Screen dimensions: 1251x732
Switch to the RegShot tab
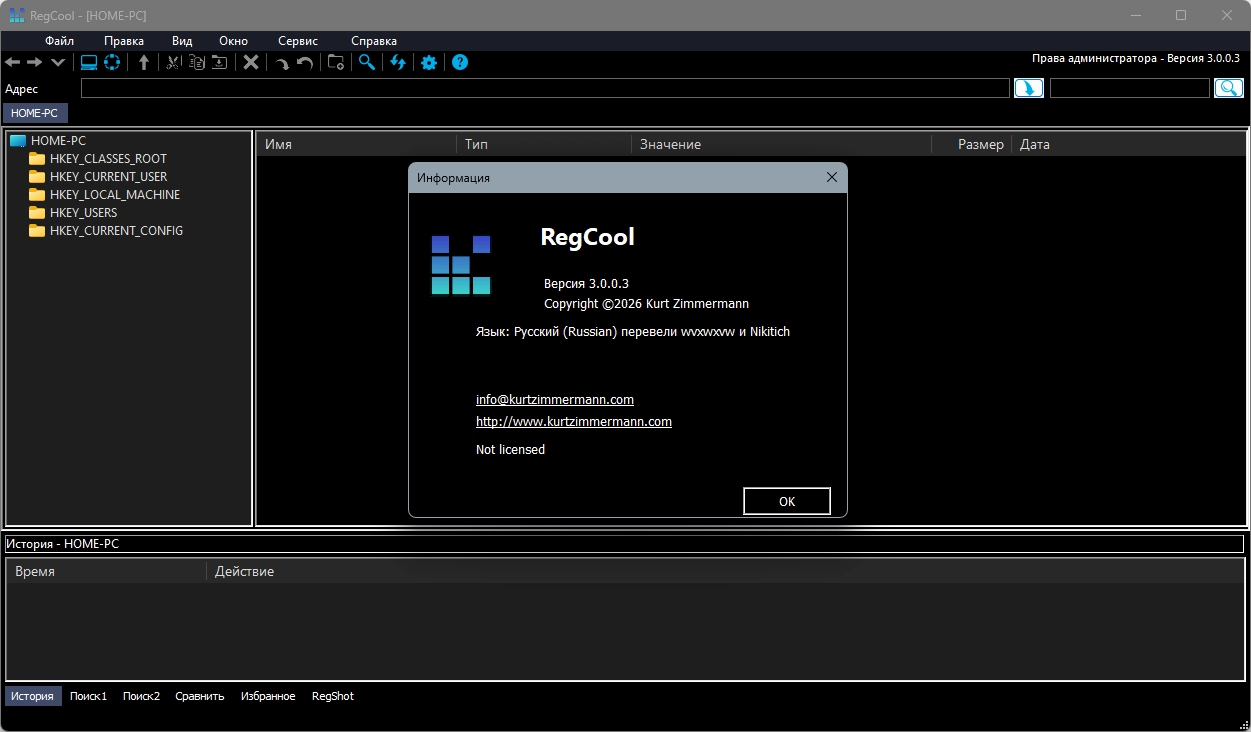(x=332, y=696)
